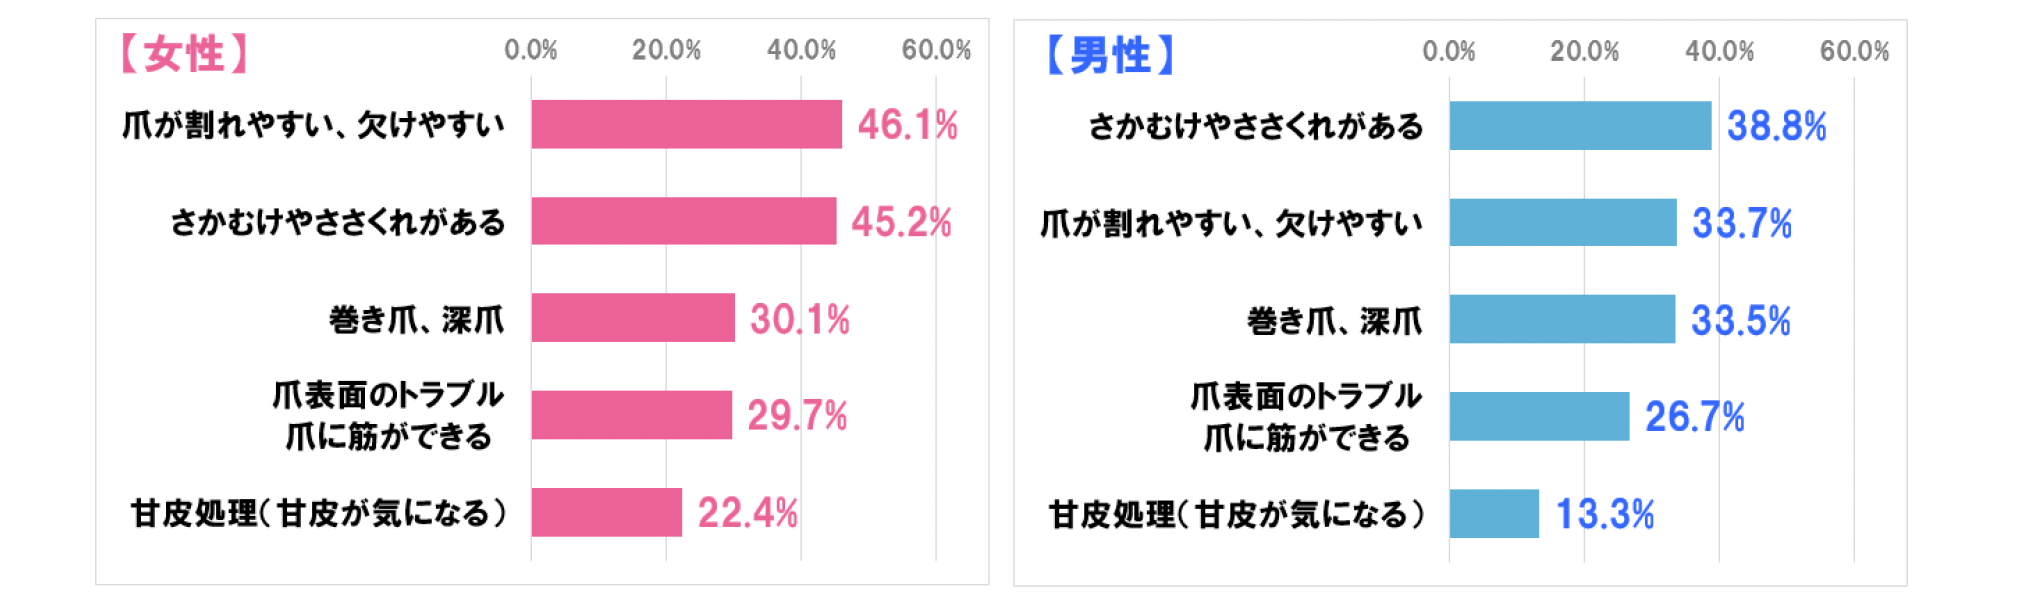This screenshot has width=2036, height=602.
Task: Click the pink 22.4% bar
Action: [x=606, y=512]
